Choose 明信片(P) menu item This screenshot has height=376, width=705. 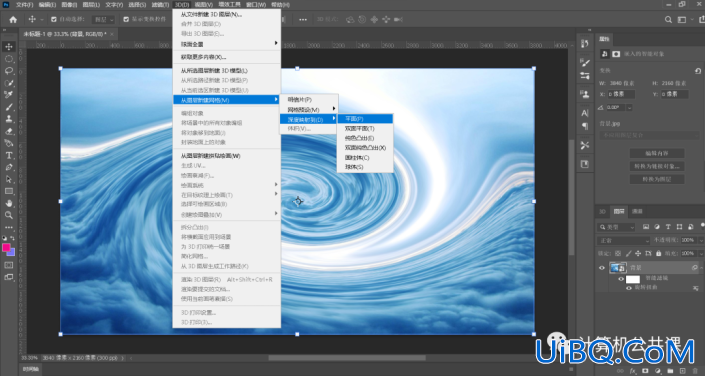click(309, 99)
